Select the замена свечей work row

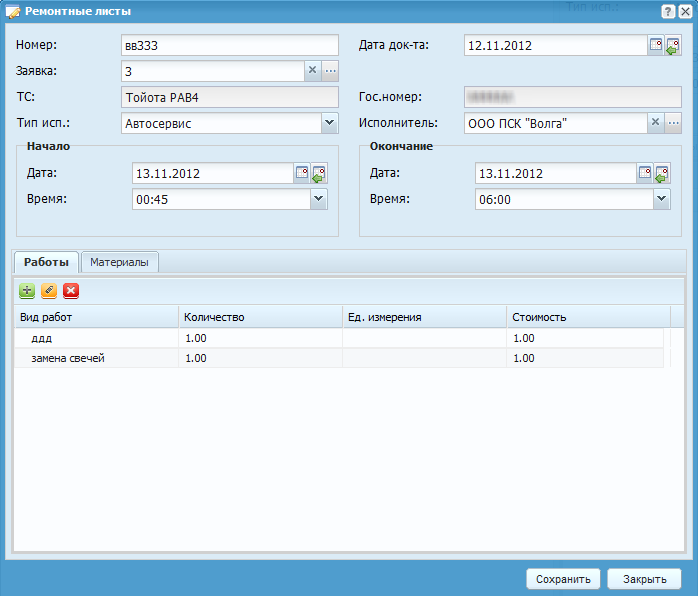(x=339, y=358)
